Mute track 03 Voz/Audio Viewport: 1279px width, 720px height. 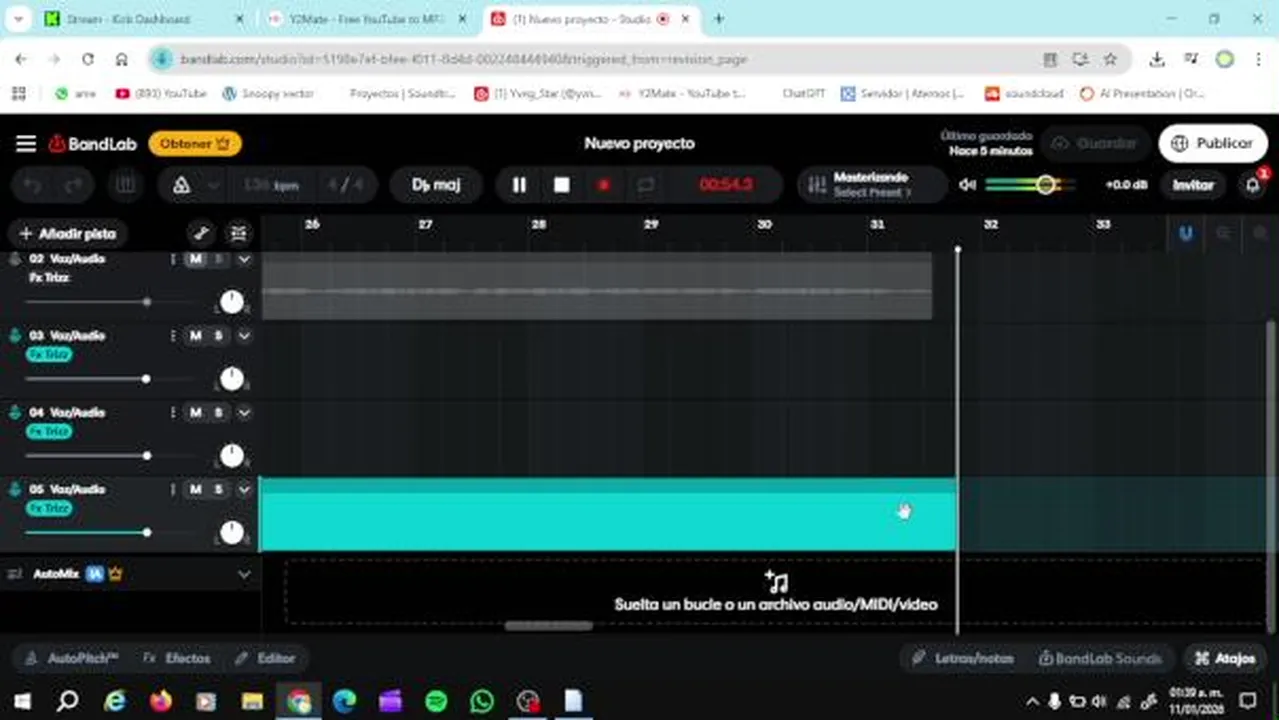[x=196, y=336]
